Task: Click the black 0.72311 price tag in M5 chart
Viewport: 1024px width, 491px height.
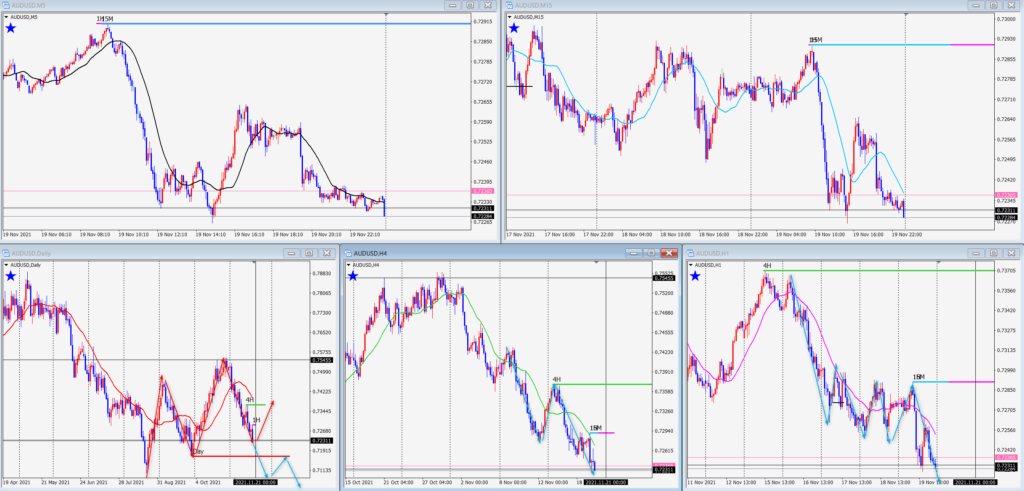Action: point(483,208)
